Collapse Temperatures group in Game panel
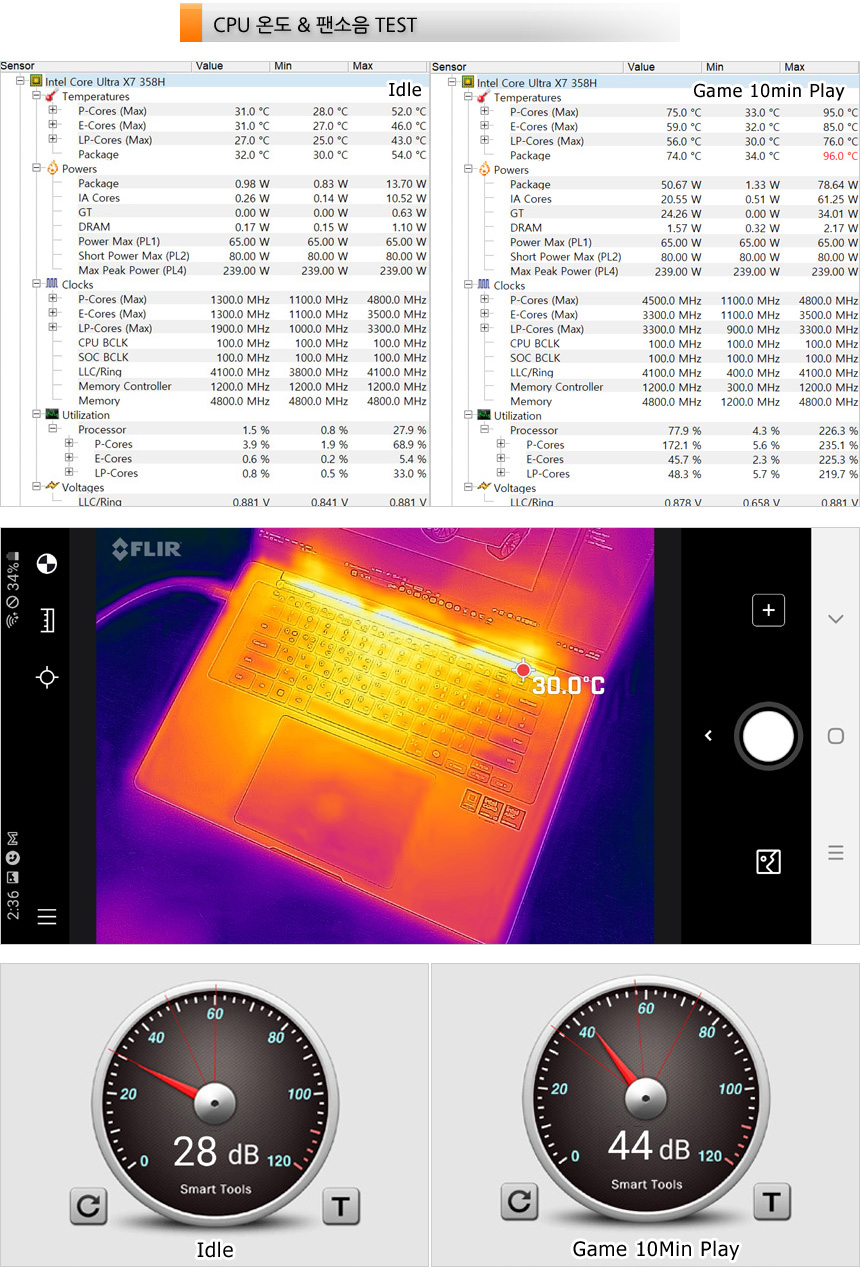 point(468,97)
